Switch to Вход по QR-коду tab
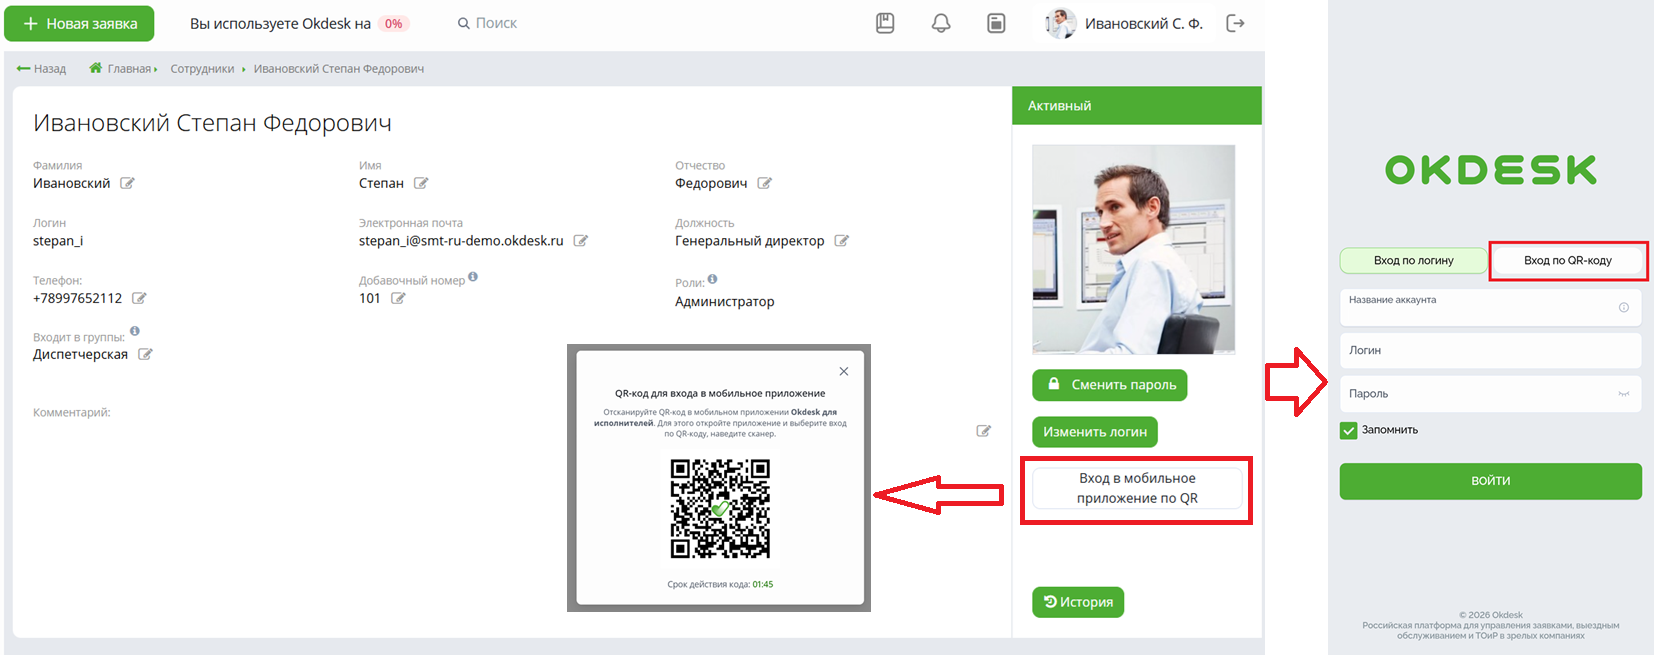Viewport: 1654px width, 655px height. (1567, 261)
